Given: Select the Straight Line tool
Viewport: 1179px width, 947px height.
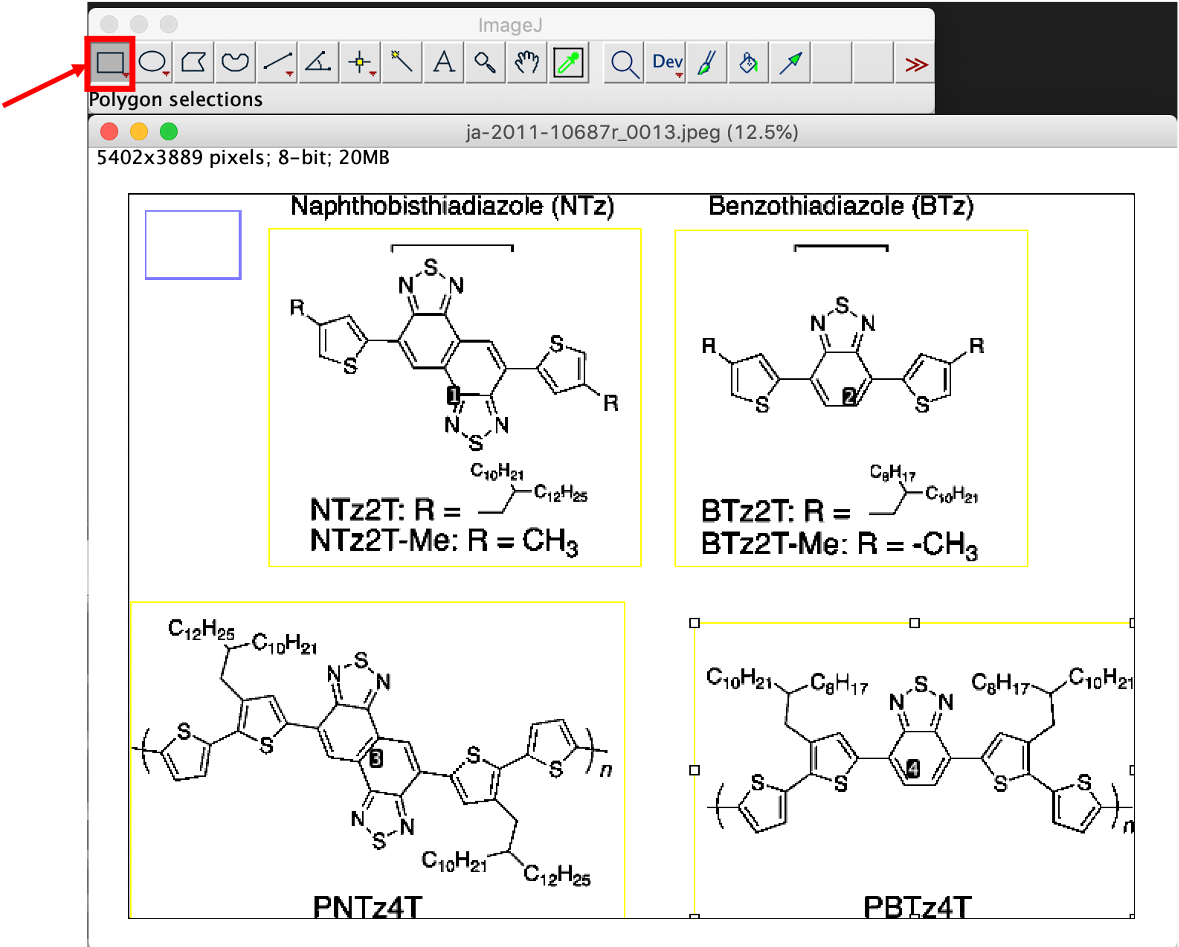Looking at the screenshot, I should (277, 63).
